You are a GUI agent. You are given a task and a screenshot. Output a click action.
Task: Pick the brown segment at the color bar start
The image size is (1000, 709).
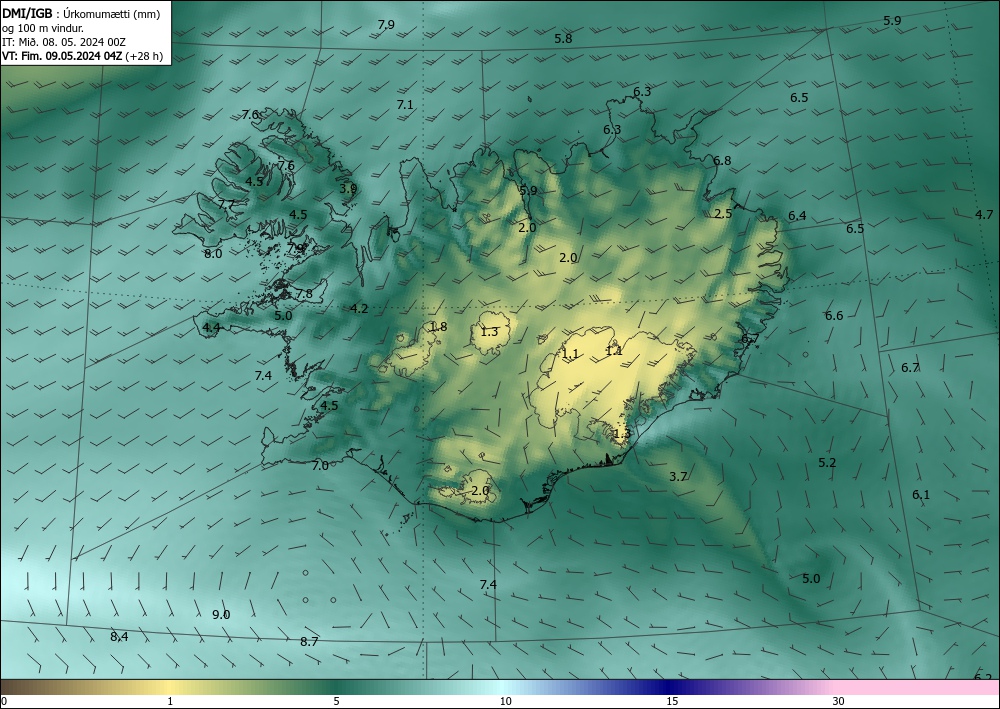coord(26,687)
